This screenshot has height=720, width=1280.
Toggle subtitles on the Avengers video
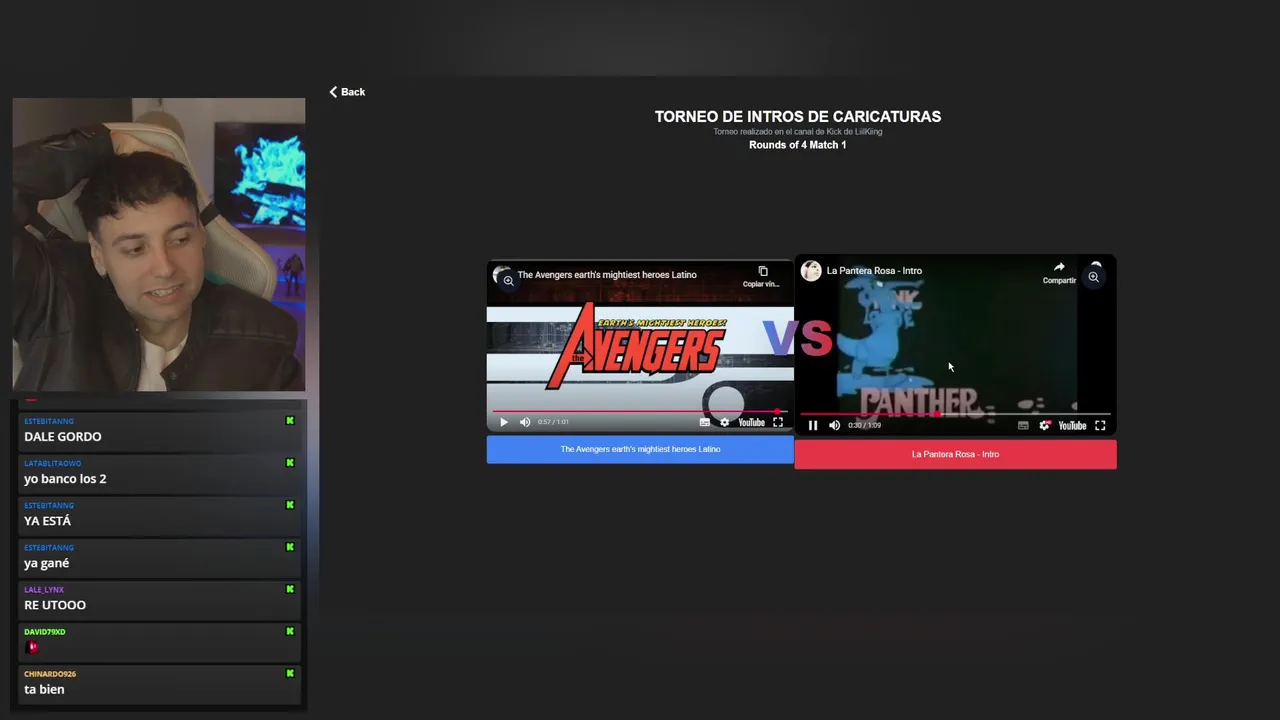(705, 422)
